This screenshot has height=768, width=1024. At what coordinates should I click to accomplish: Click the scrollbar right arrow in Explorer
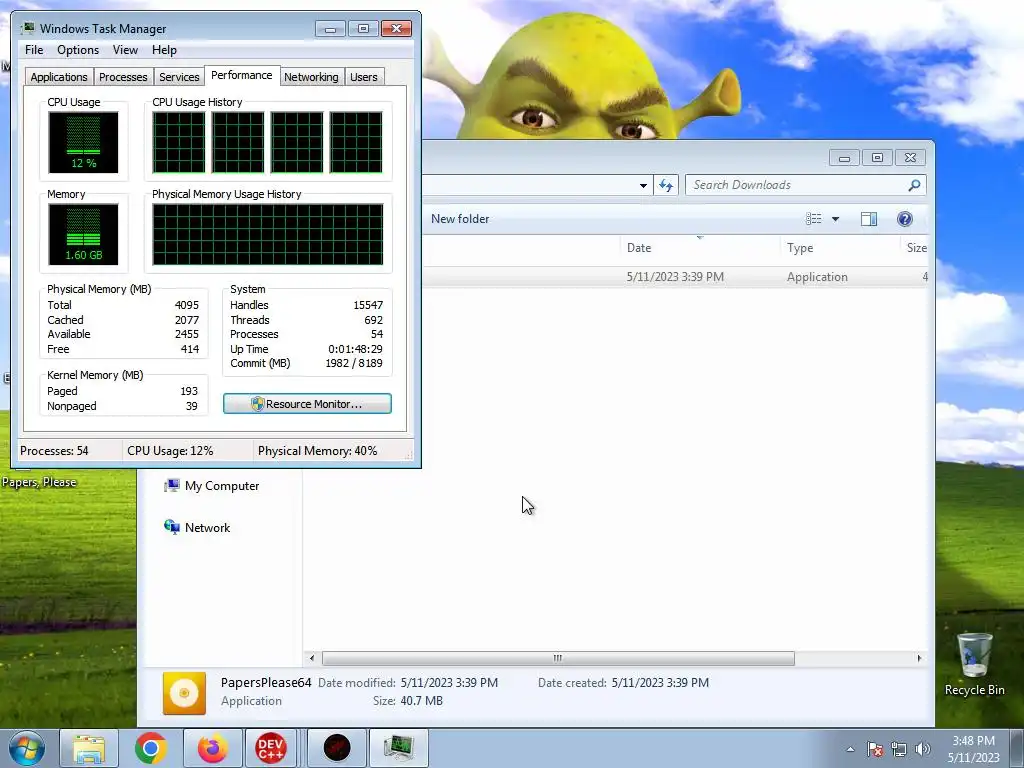(x=920, y=658)
